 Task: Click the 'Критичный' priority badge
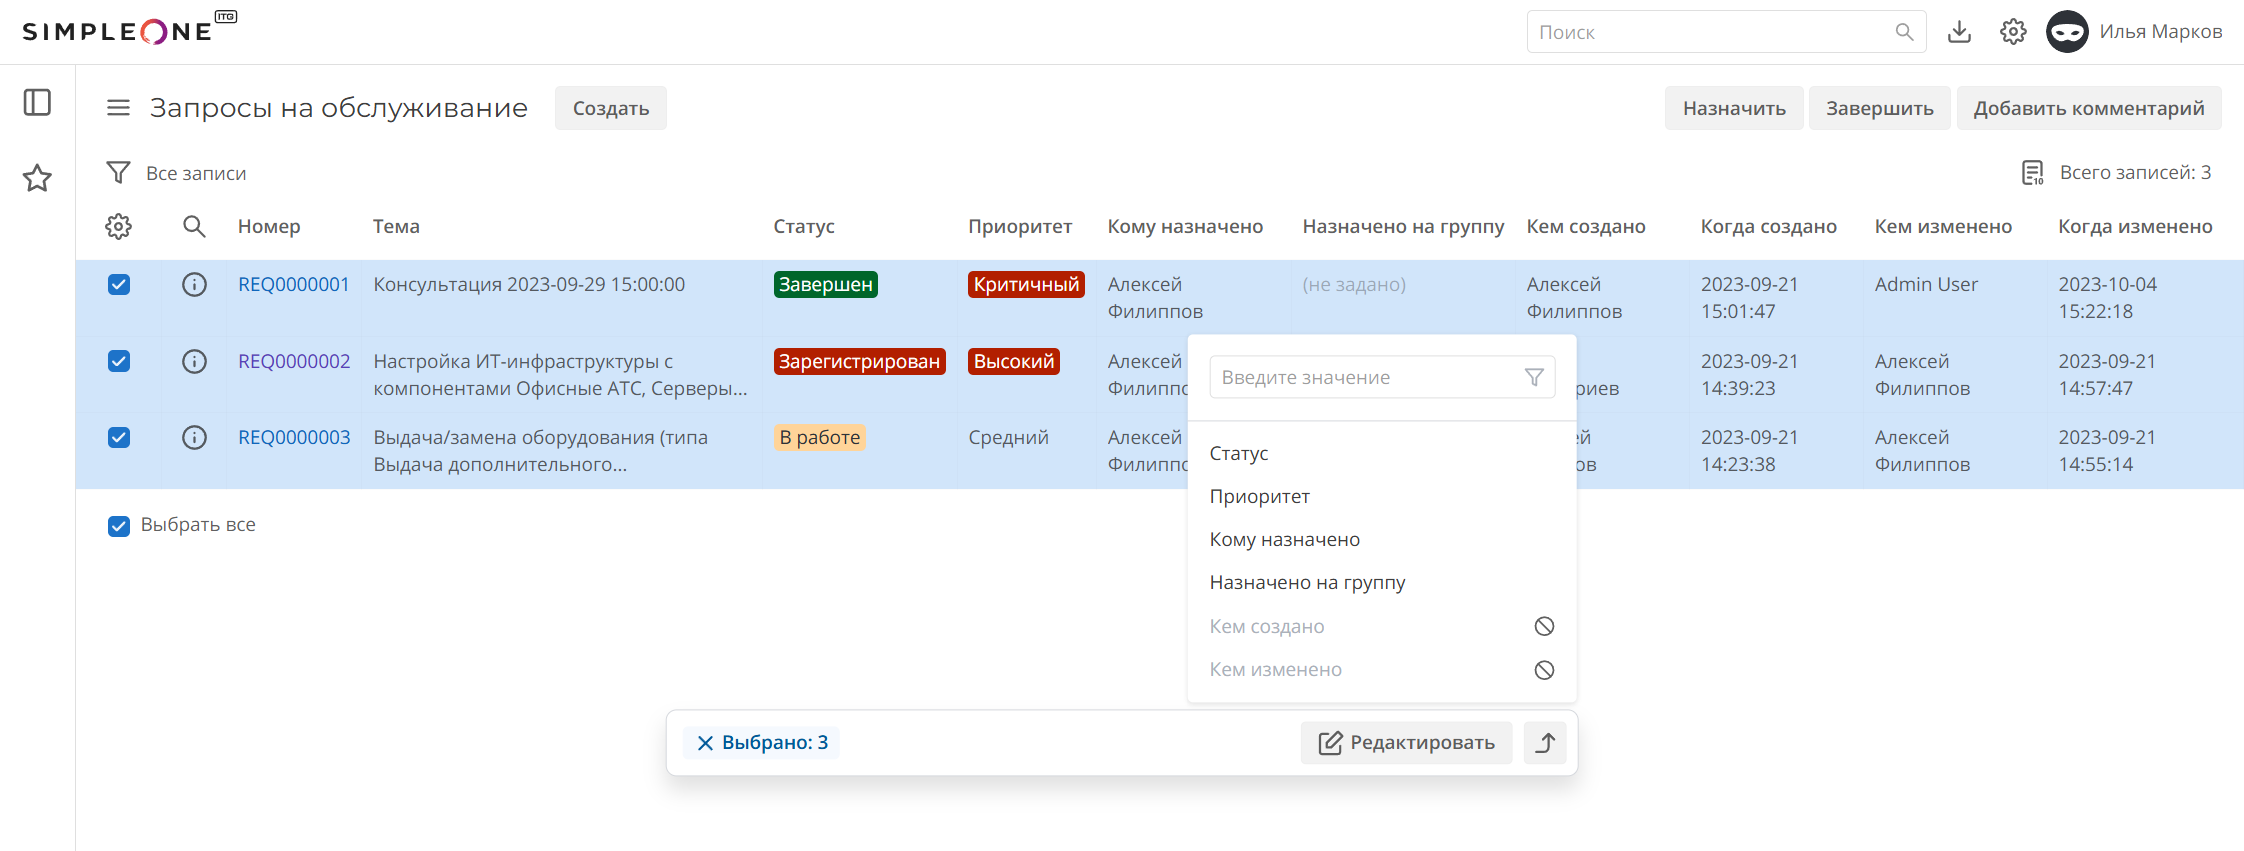[1027, 285]
